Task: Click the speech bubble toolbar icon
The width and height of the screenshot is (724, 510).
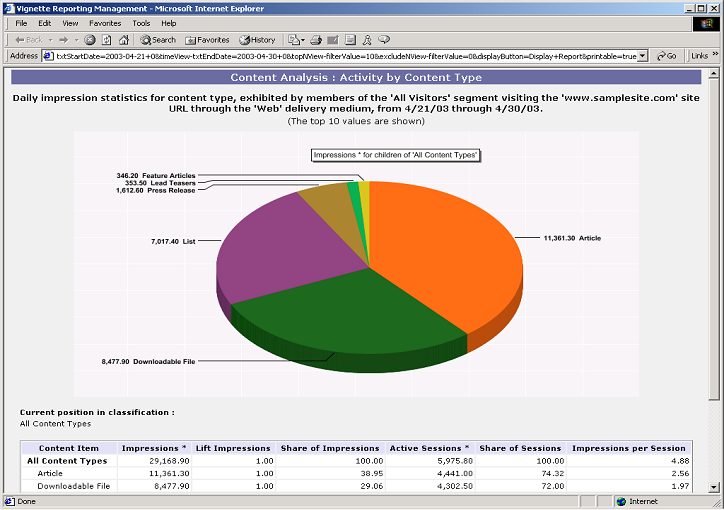Action: coord(384,40)
